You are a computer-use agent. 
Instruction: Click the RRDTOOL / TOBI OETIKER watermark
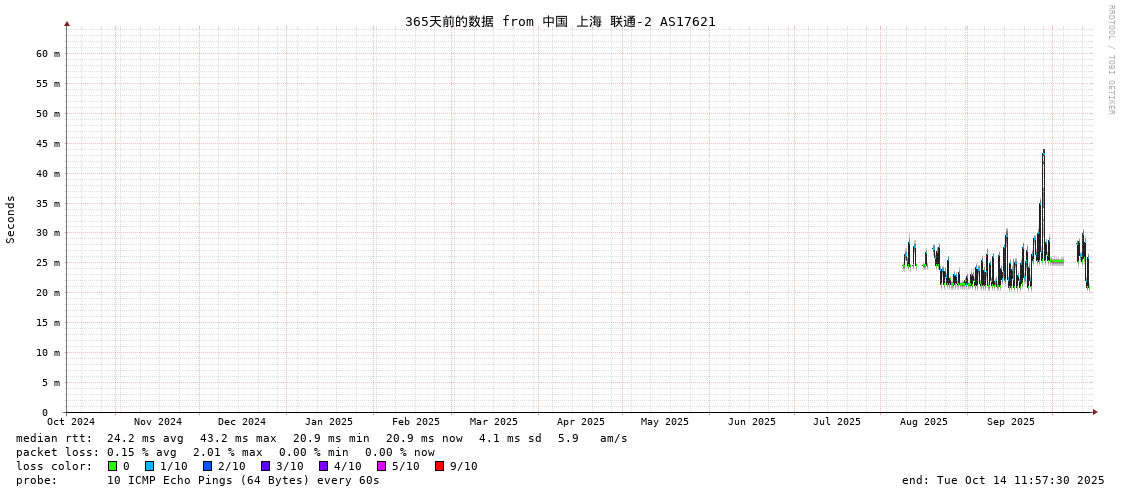click(1110, 60)
